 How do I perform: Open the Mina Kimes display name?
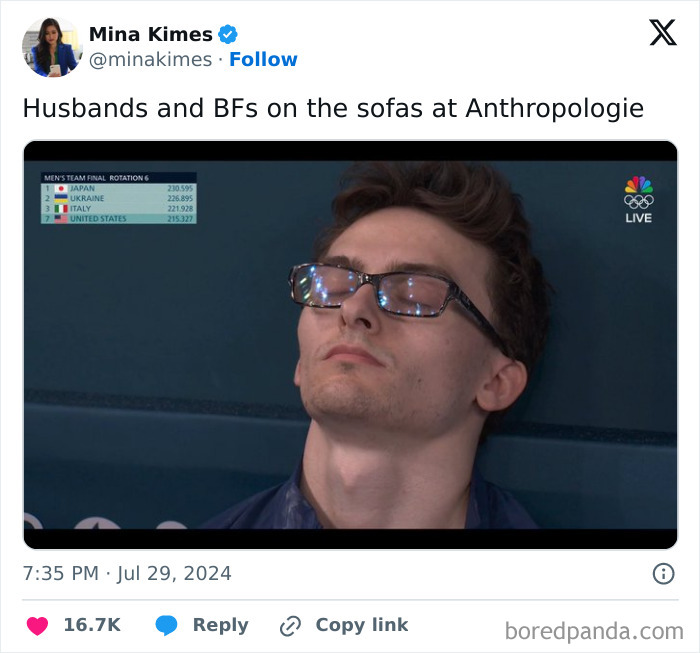pyautogui.click(x=150, y=34)
